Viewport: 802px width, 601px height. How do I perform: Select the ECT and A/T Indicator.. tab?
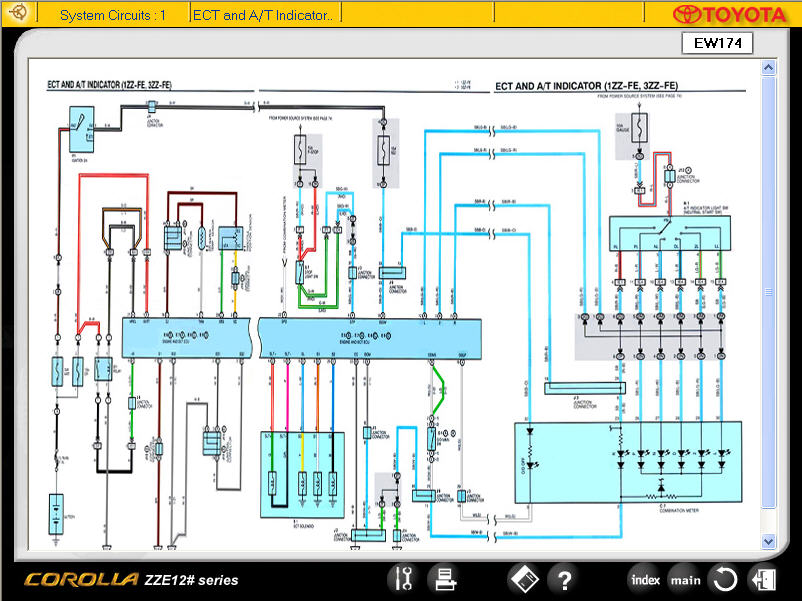point(264,15)
